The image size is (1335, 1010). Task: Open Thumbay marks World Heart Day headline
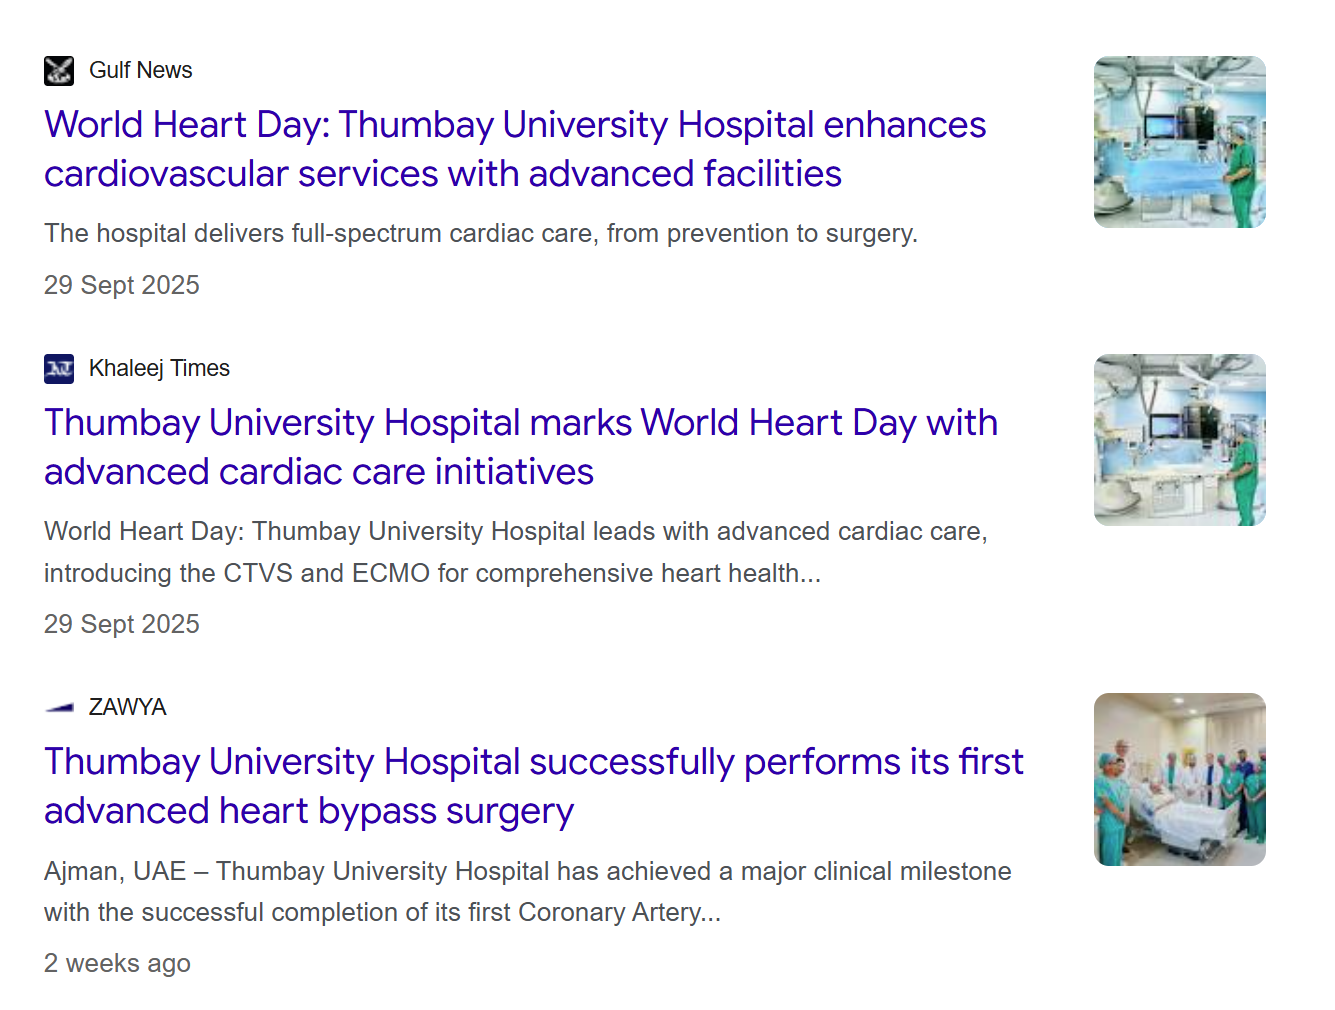(x=520, y=423)
